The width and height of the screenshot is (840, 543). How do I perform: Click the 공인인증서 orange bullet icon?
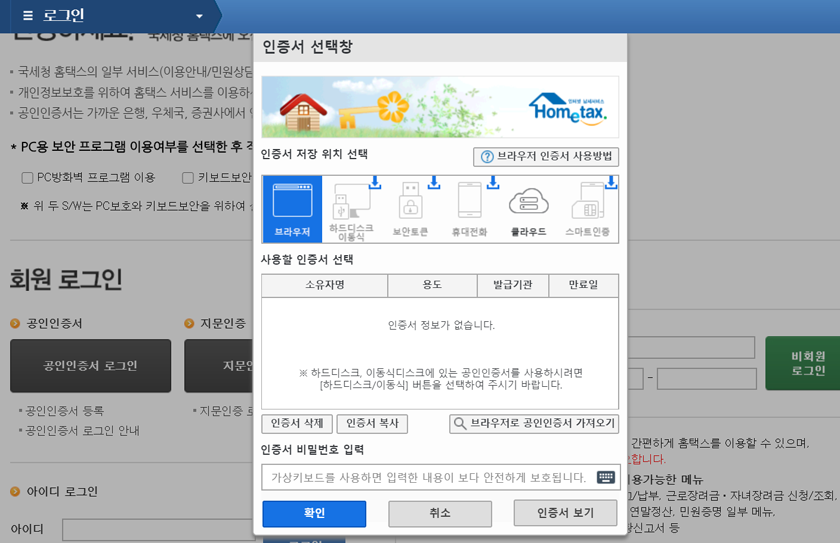coord(15,323)
